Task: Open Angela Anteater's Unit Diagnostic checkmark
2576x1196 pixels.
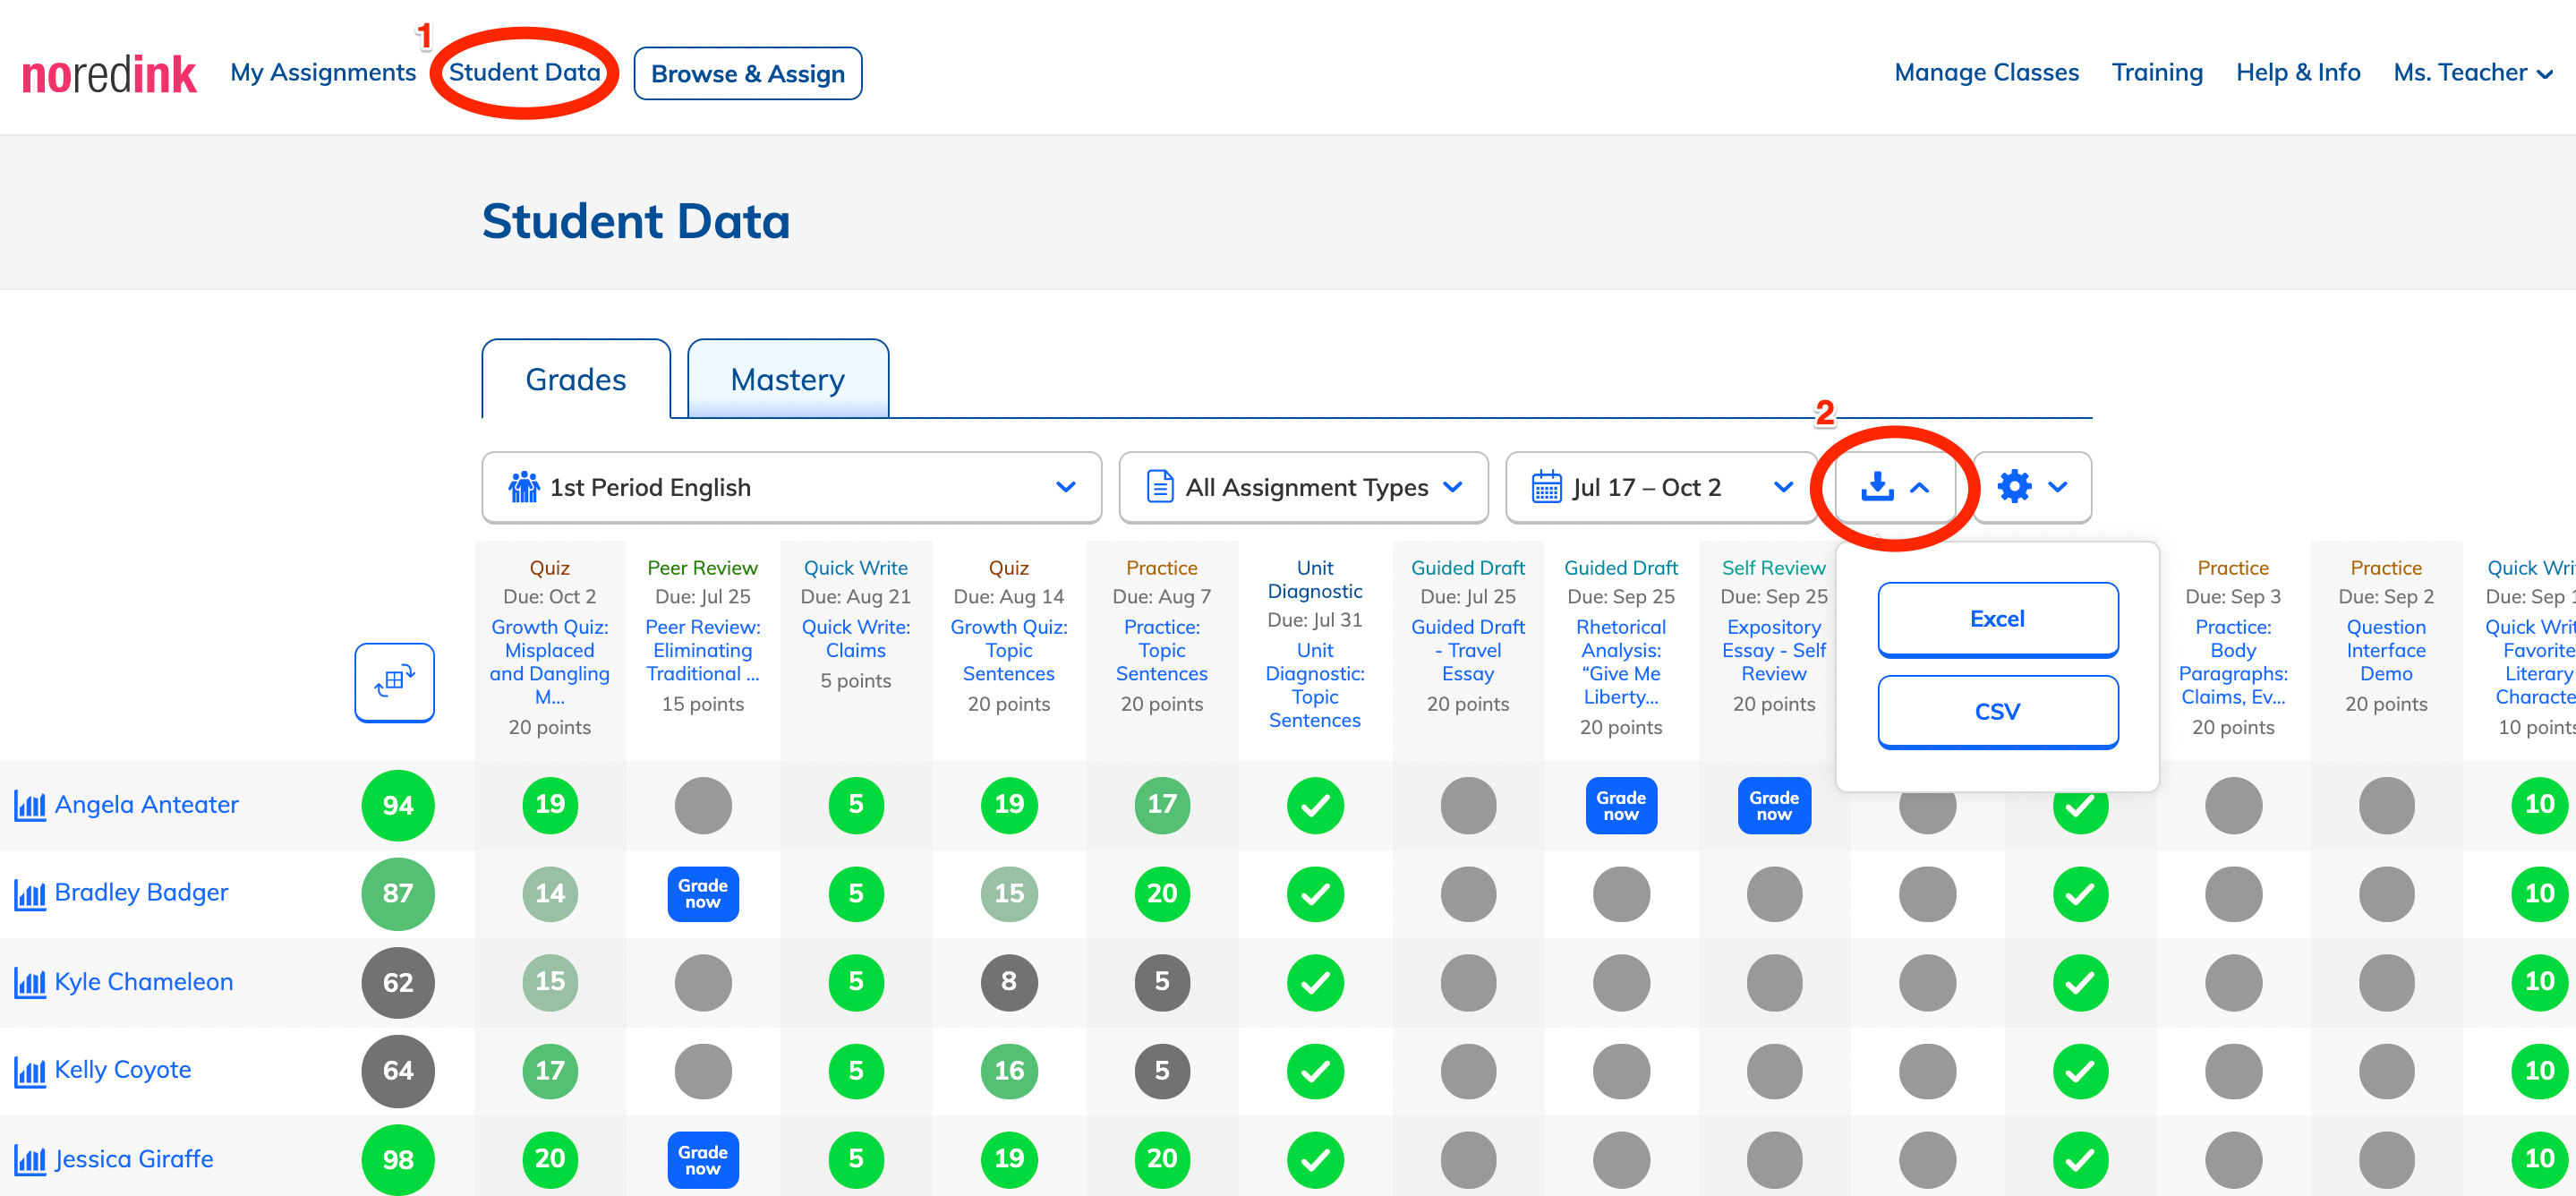Action: 1315,805
